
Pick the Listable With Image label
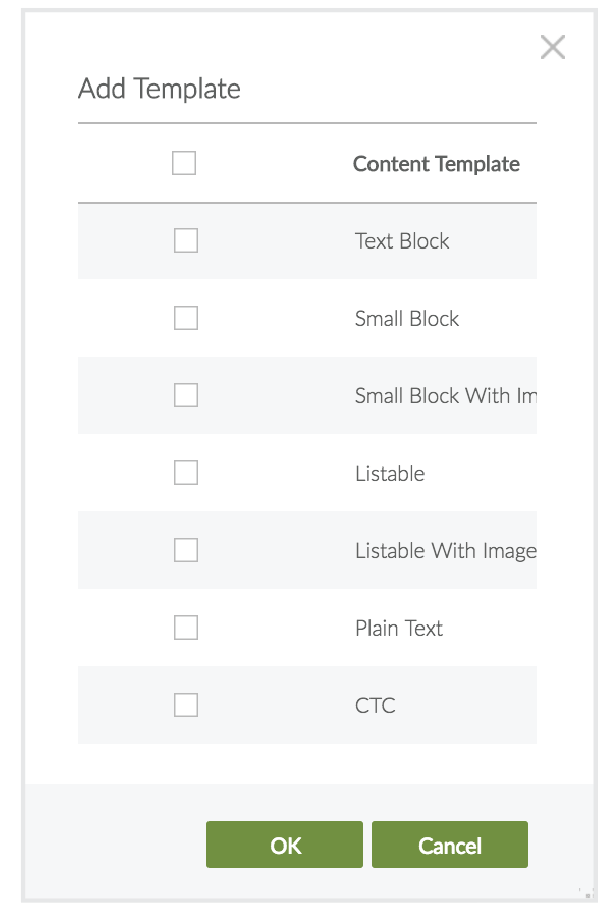(x=445, y=551)
